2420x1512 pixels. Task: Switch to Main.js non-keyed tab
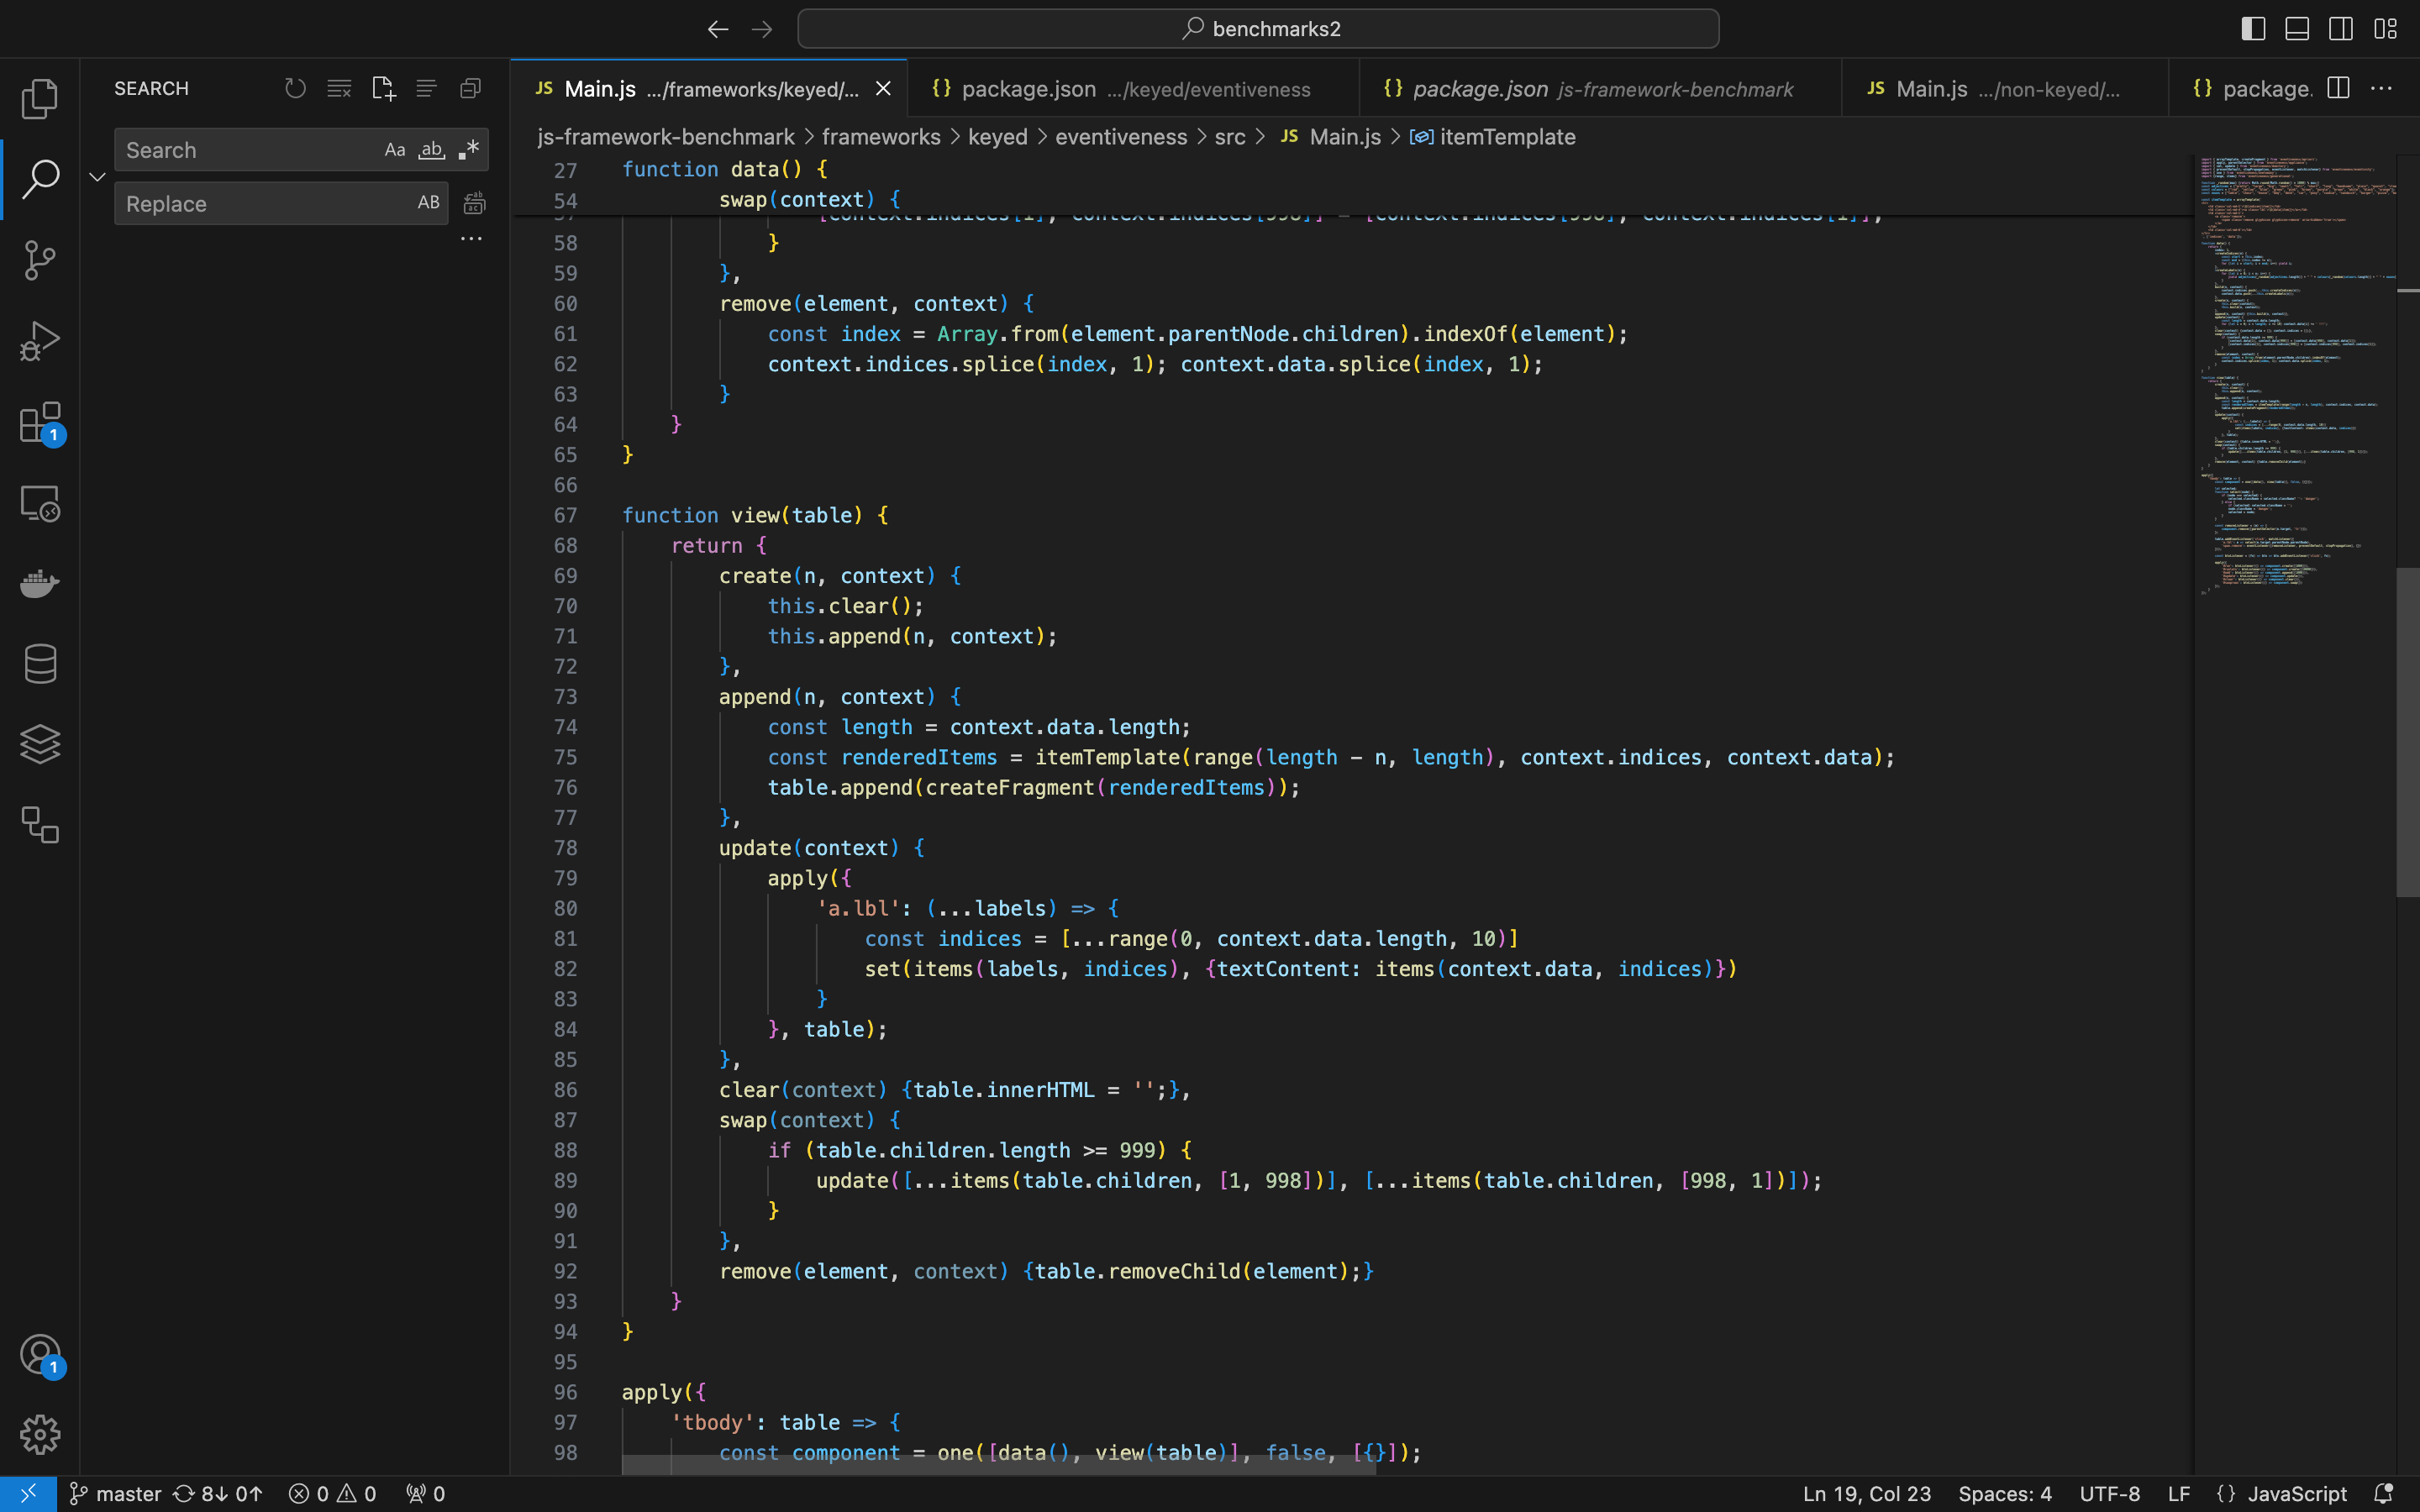pos(2004,89)
